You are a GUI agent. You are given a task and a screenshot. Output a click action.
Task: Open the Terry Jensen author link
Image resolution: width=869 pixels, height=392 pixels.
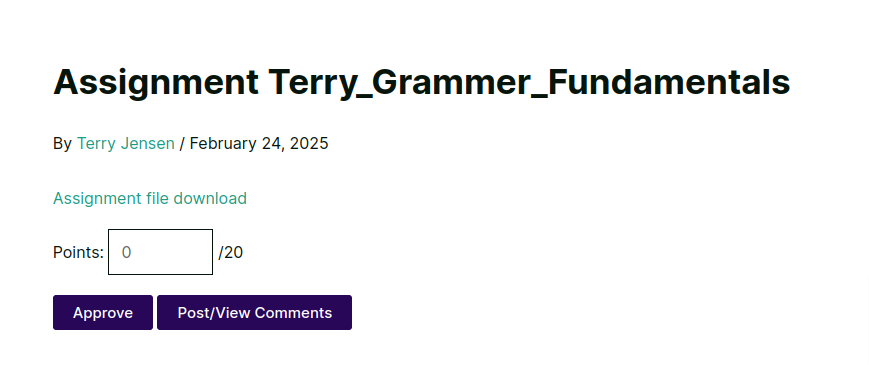(x=126, y=144)
